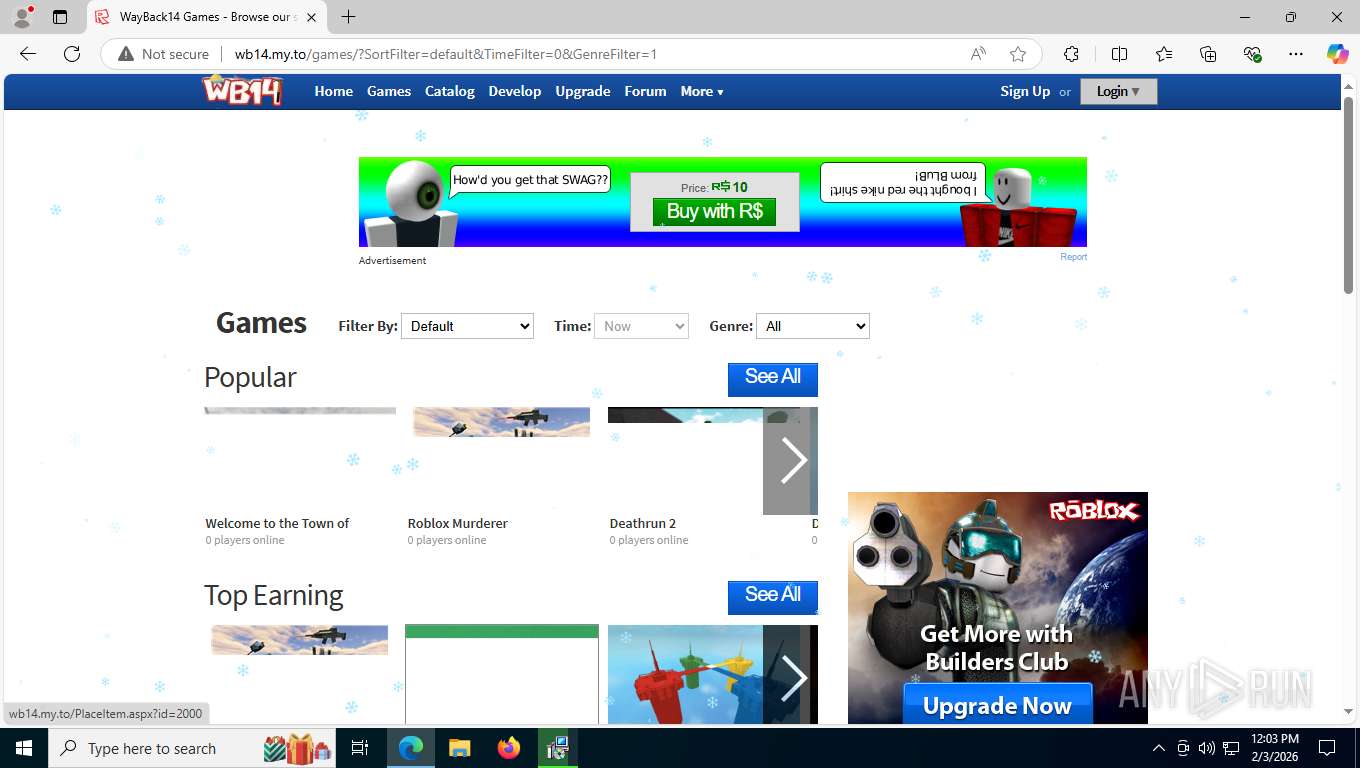Click the Not secure warning icon
The height and width of the screenshot is (768, 1360).
point(126,54)
